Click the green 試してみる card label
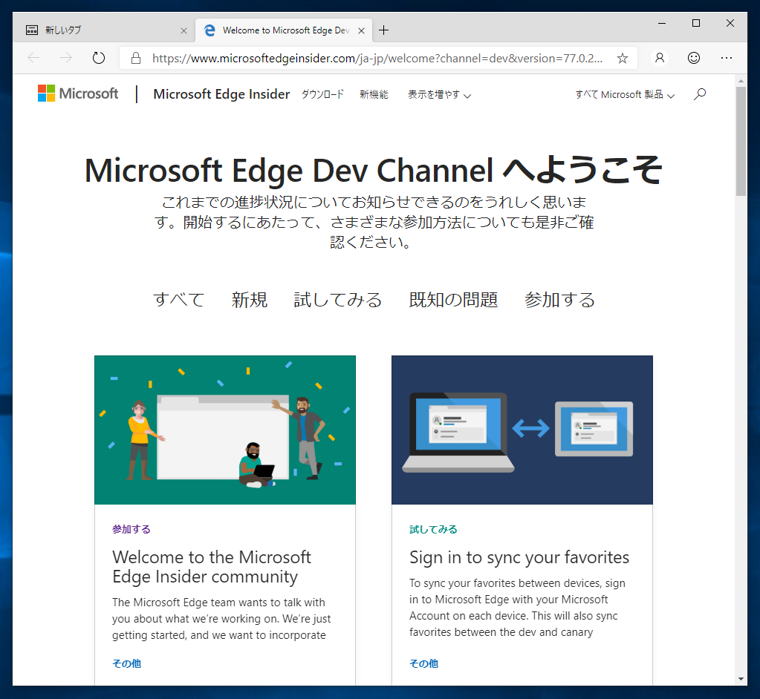760x699 pixels. click(x=433, y=529)
